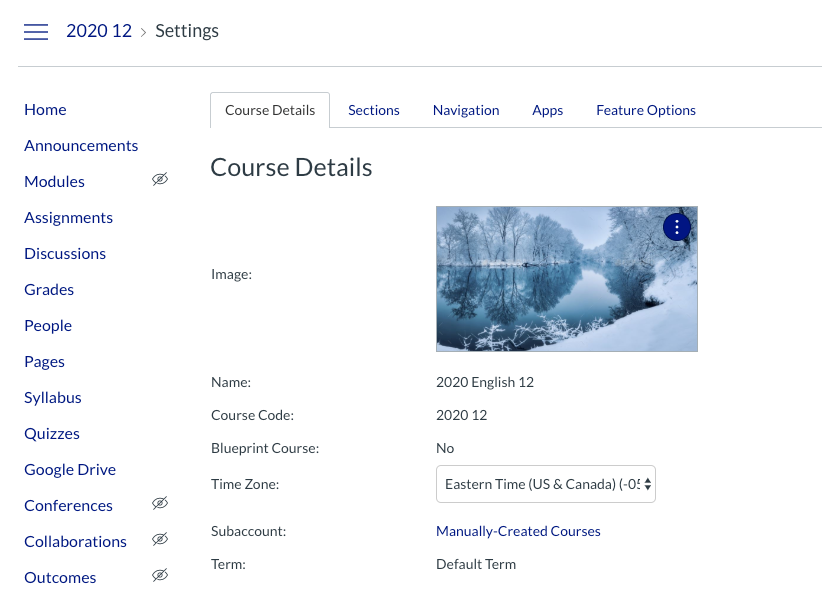This screenshot has width=822, height=591.
Task: Click the hidden eye icon beside Collaborations
Action: [160, 540]
